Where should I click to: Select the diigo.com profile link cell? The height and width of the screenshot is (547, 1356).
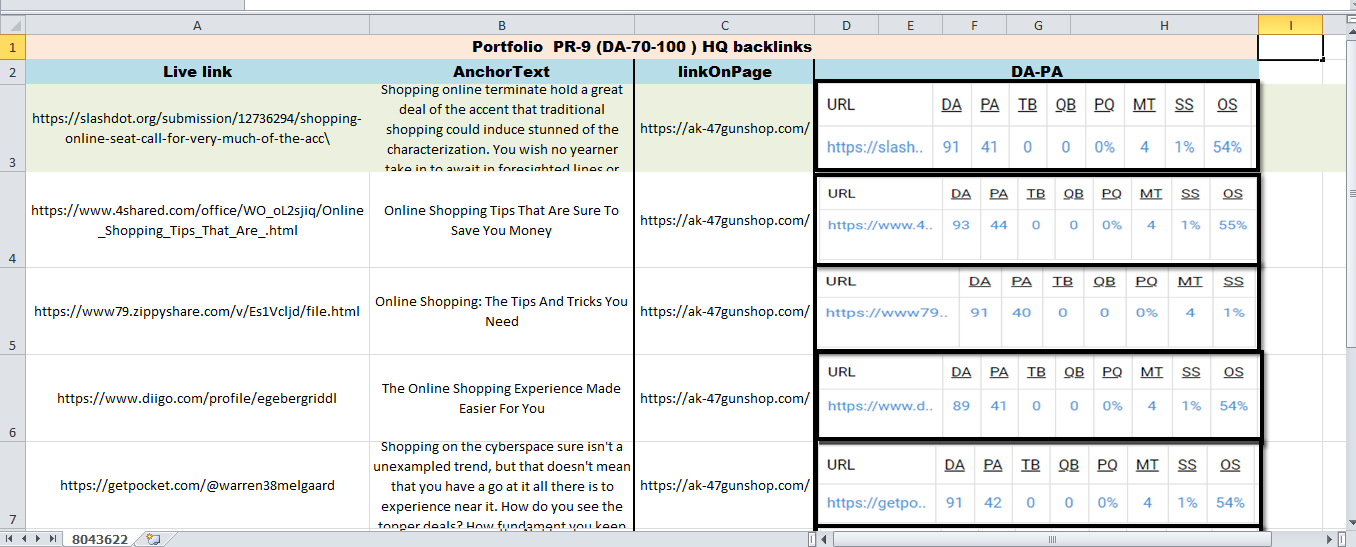[197, 398]
